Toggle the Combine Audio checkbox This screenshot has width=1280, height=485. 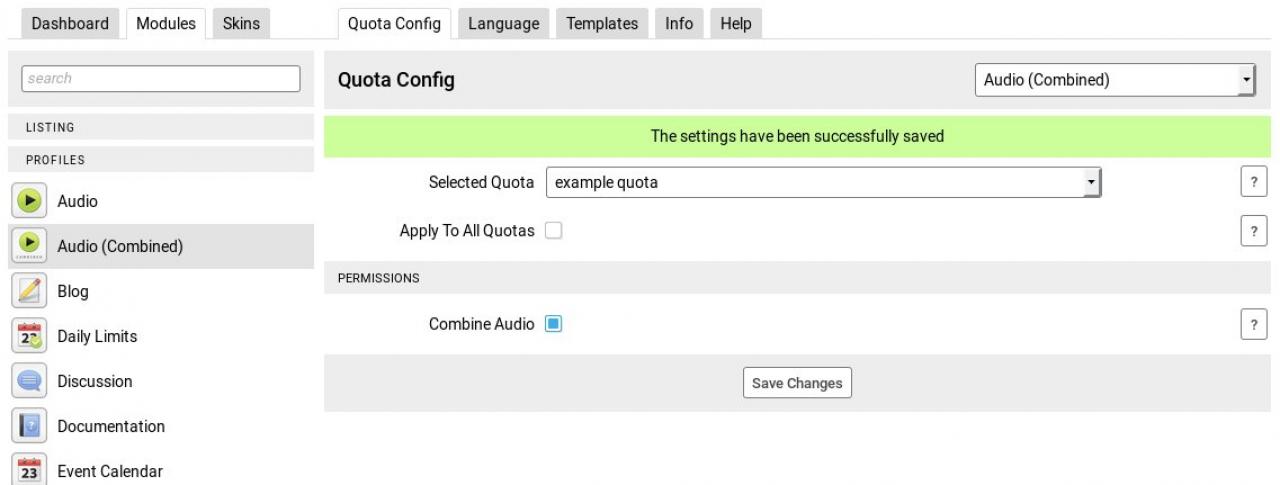[553, 324]
